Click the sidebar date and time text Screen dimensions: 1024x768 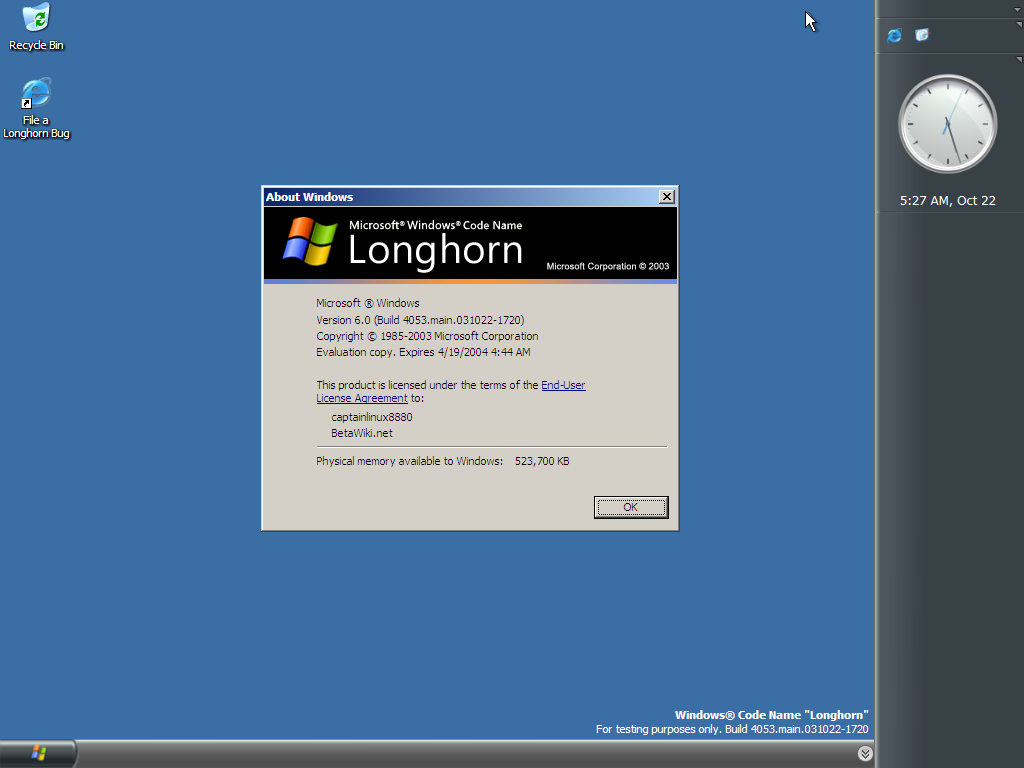pos(948,200)
